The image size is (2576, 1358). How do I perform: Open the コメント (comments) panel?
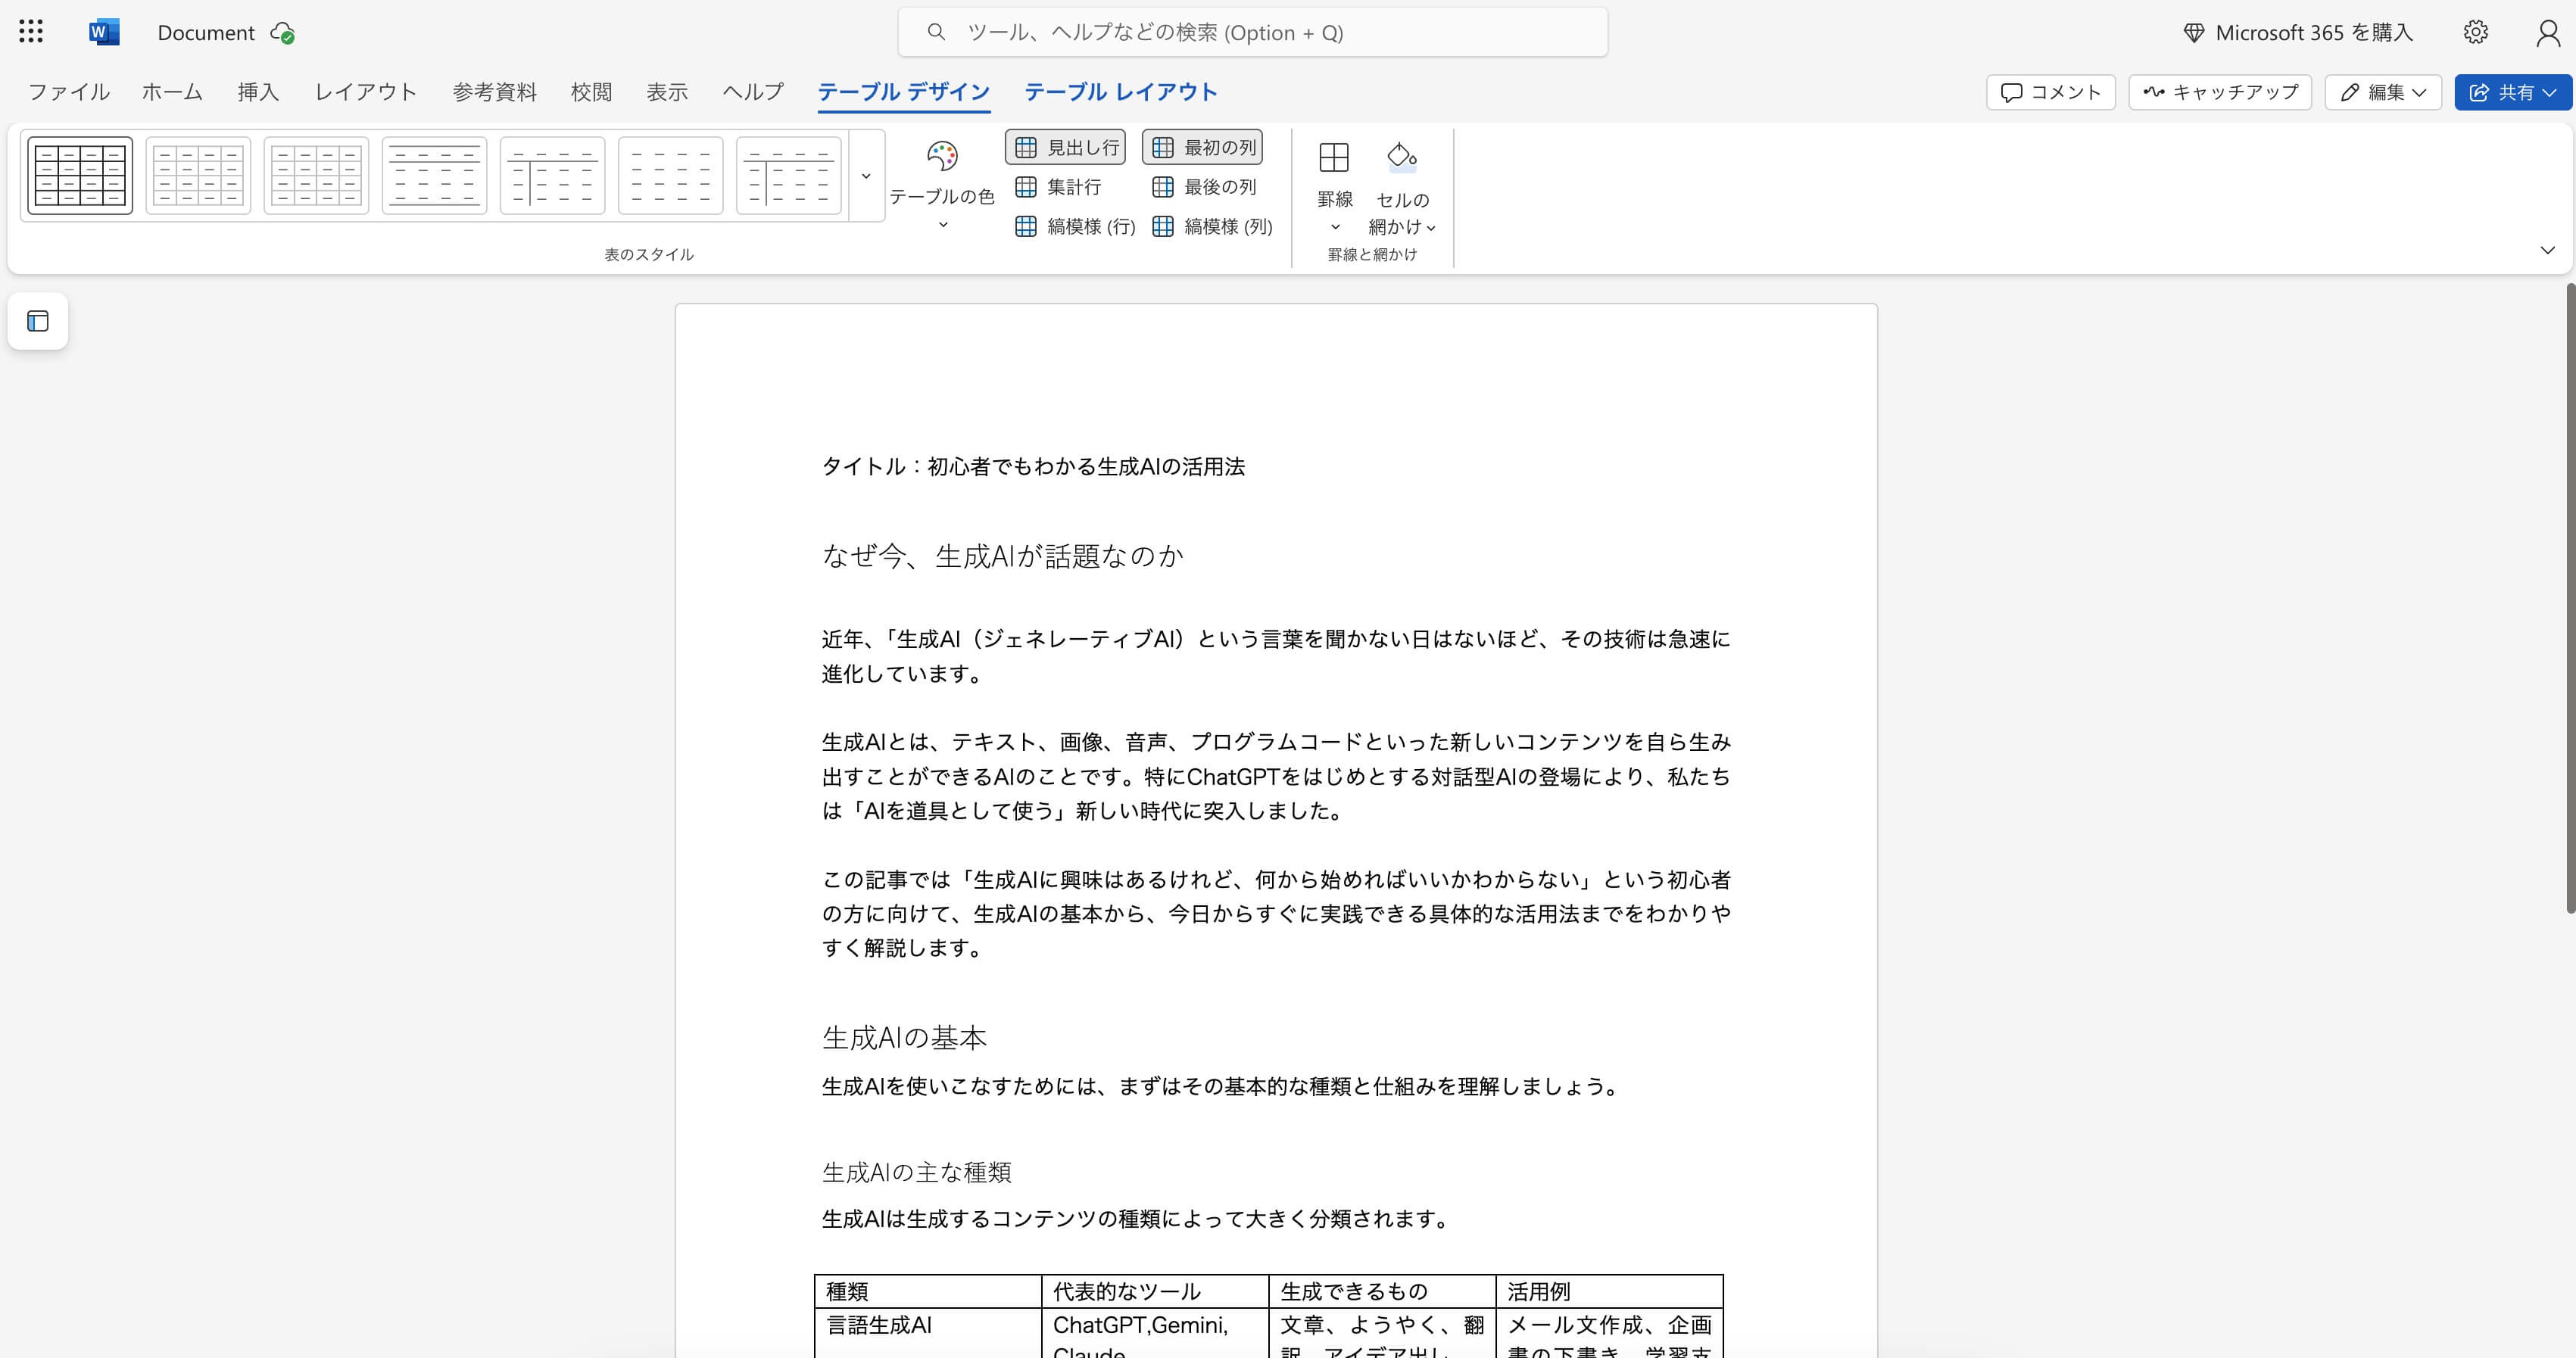click(x=2050, y=92)
